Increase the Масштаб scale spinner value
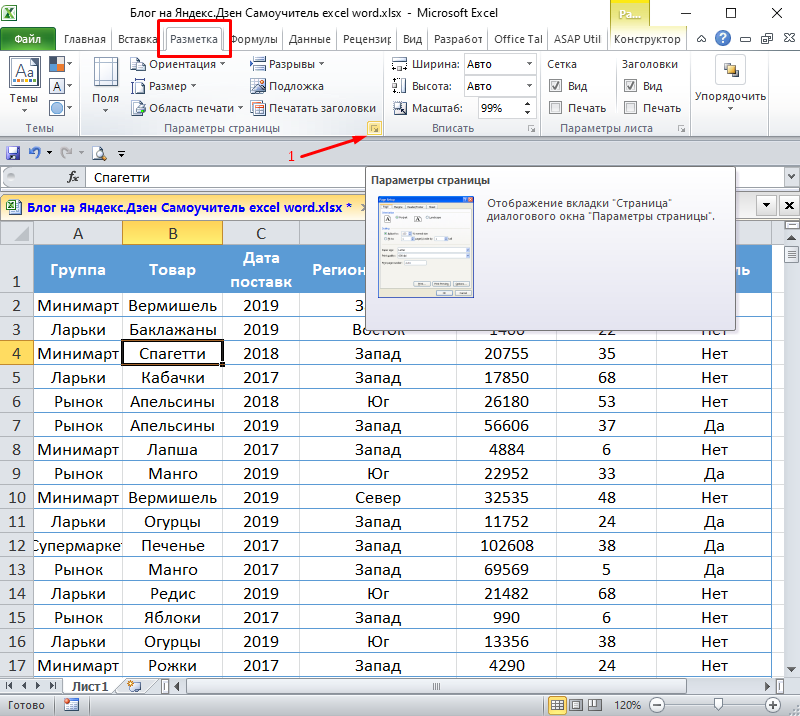 point(528,104)
